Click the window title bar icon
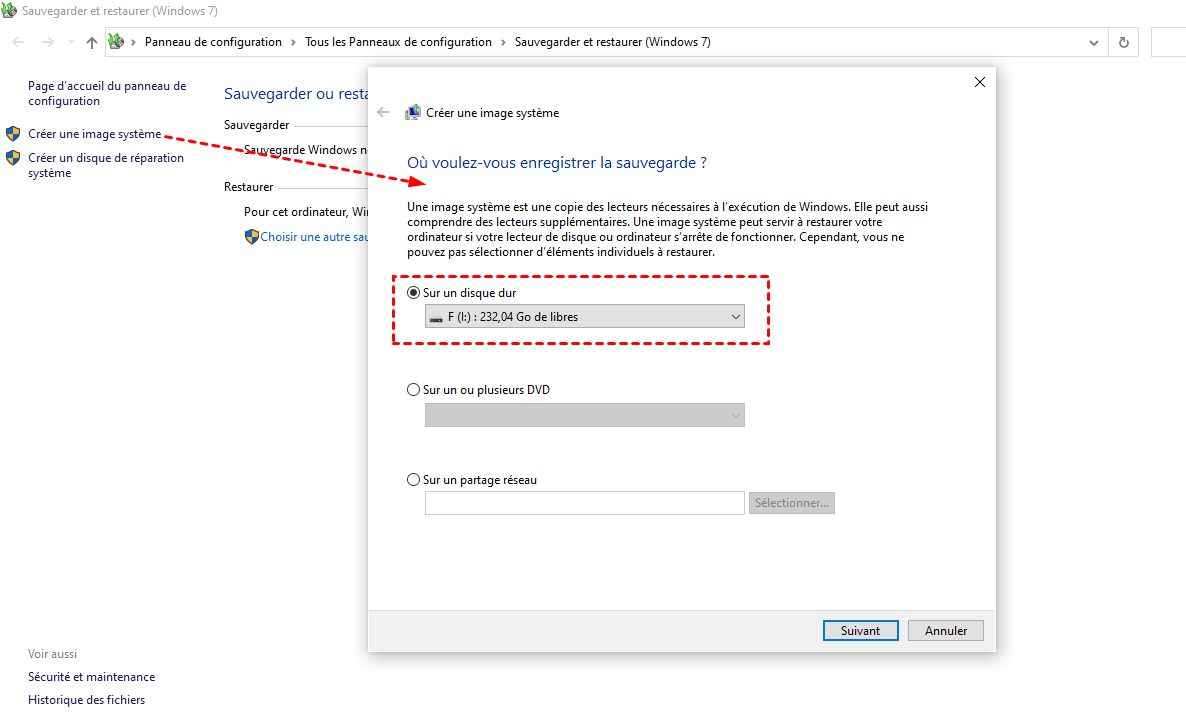1186x727 pixels. (x=9, y=11)
